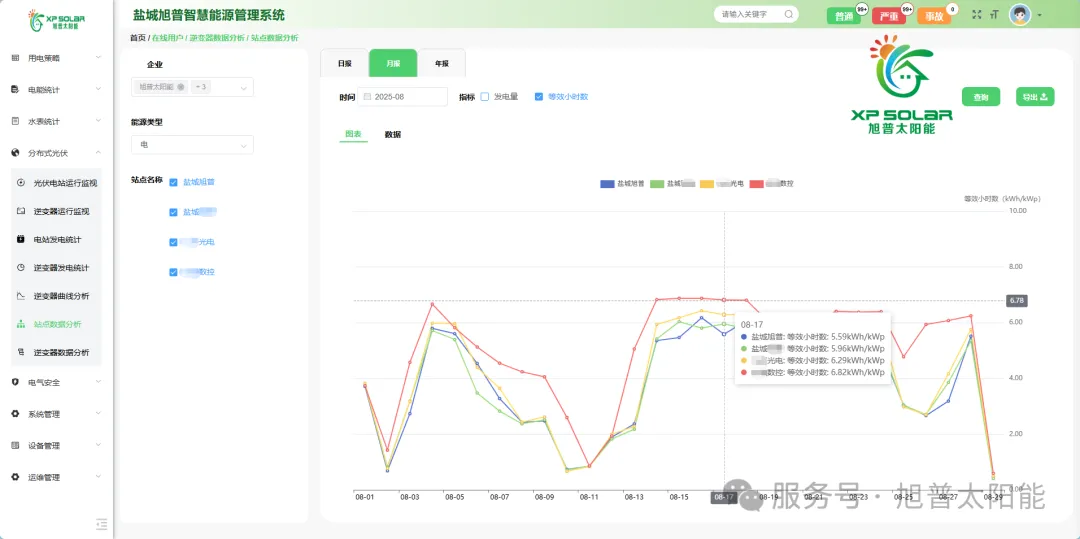Click the user avatar picture

point(1020,15)
